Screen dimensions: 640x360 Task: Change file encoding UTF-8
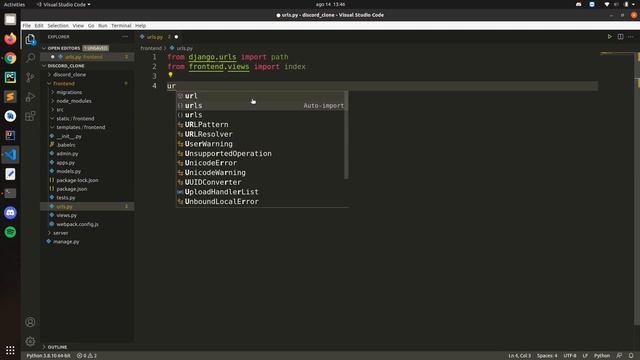(570, 356)
